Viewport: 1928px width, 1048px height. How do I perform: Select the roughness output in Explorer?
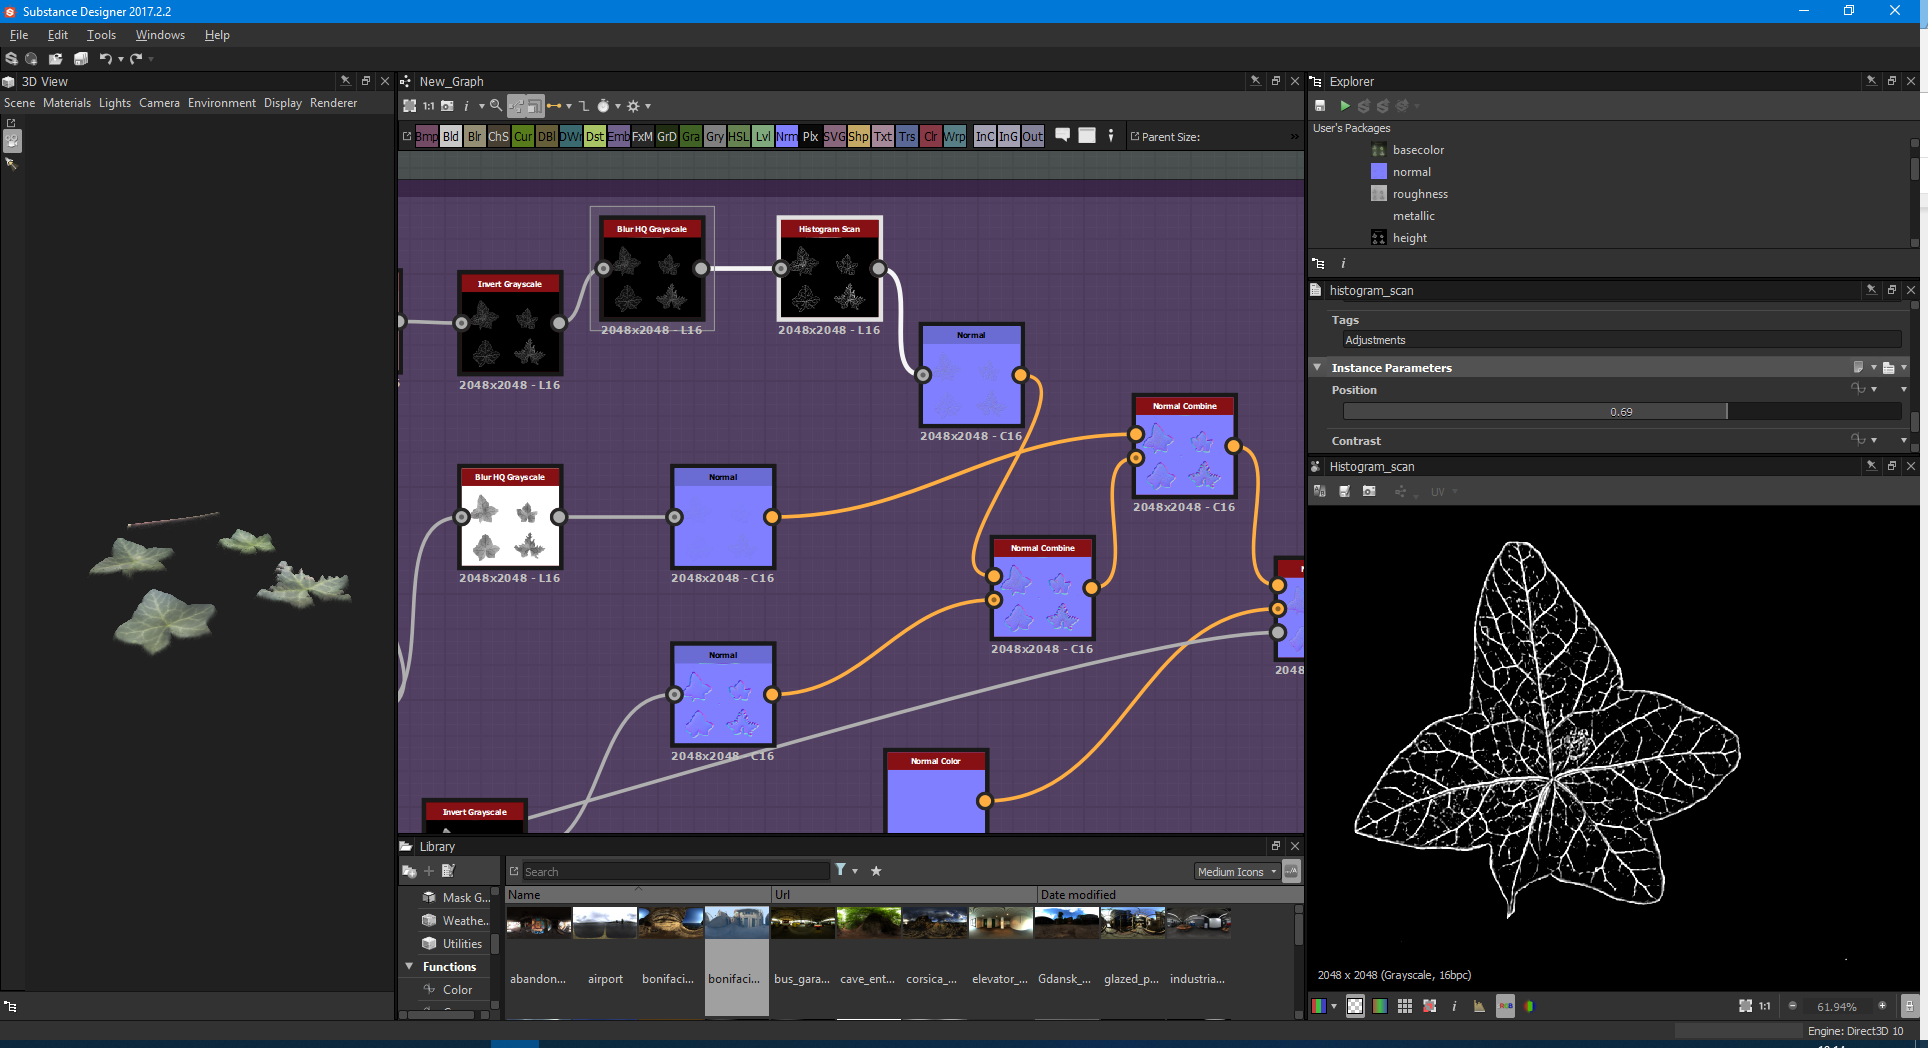pyautogui.click(x=1420, y=194)
